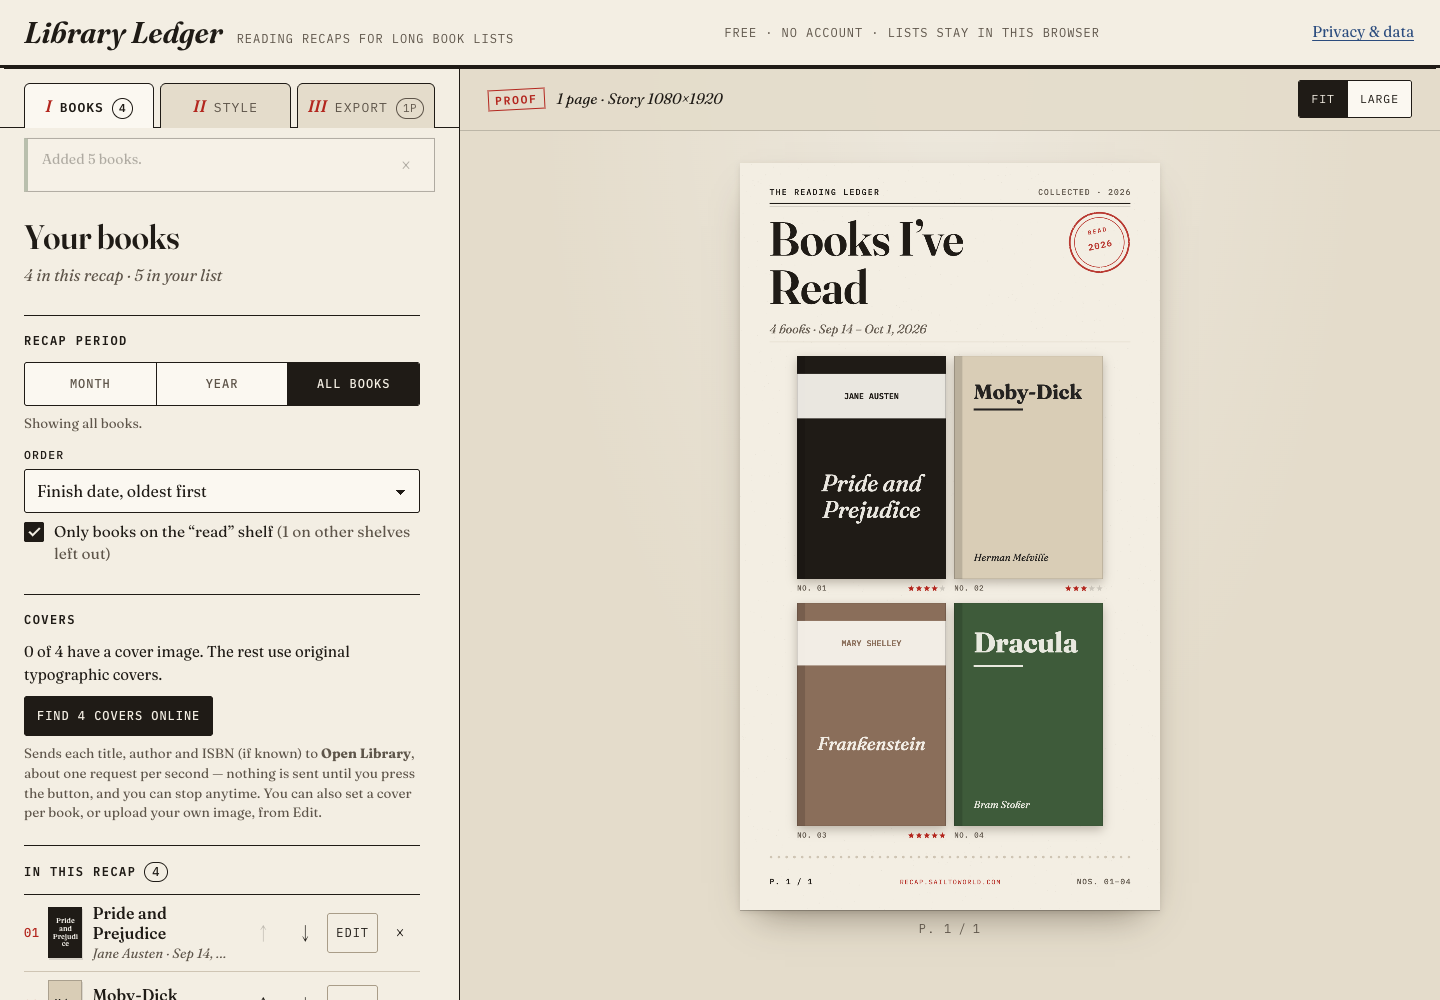Image resolution: width=1440 pixels, height=1000 pixels.
Task: Click the "Showing all books." text
Action: 83,423
